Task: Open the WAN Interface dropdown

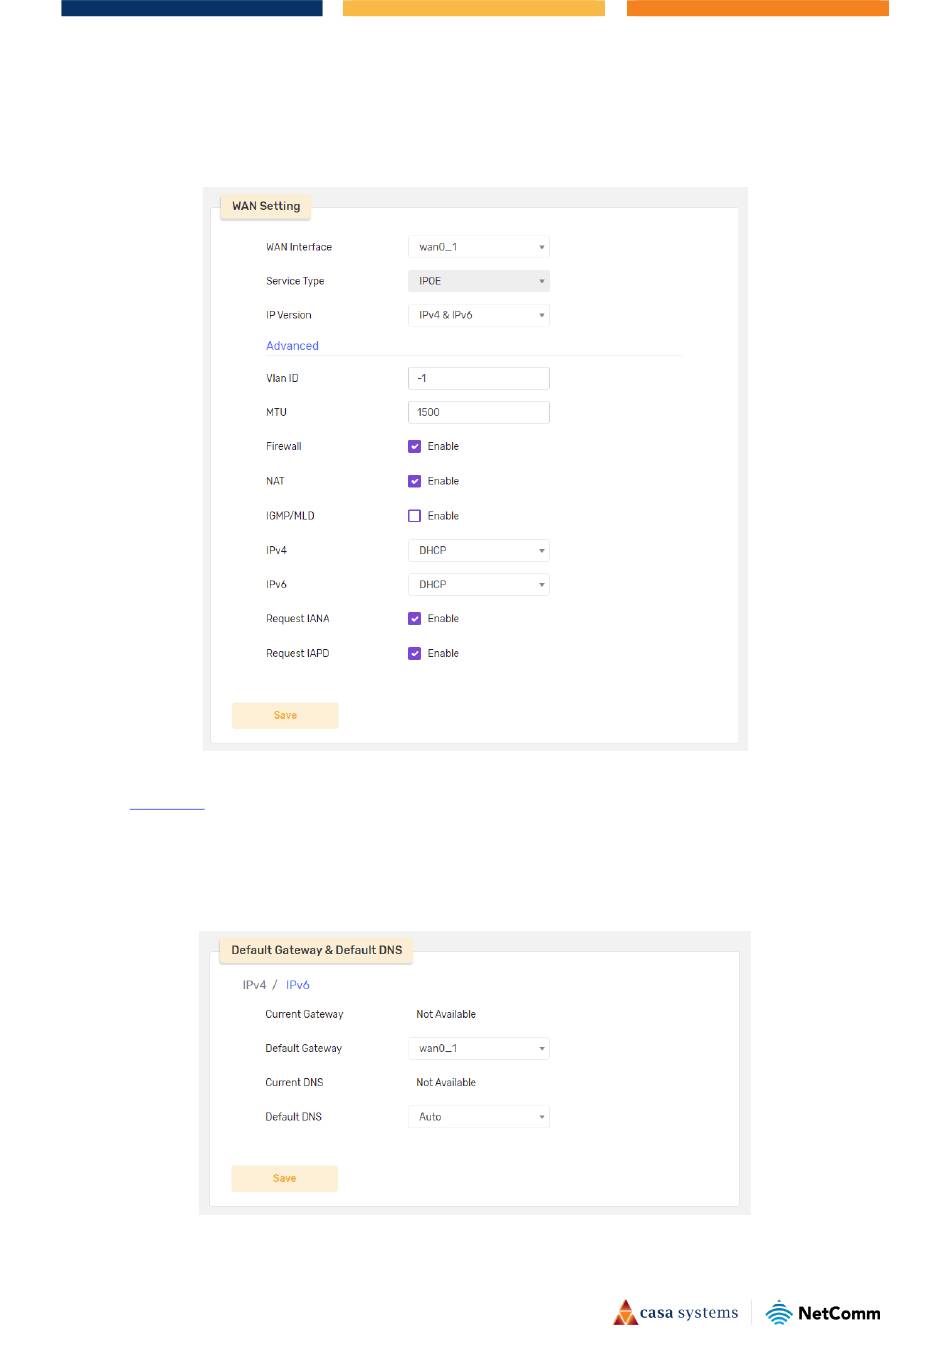Action: [479, 247]
